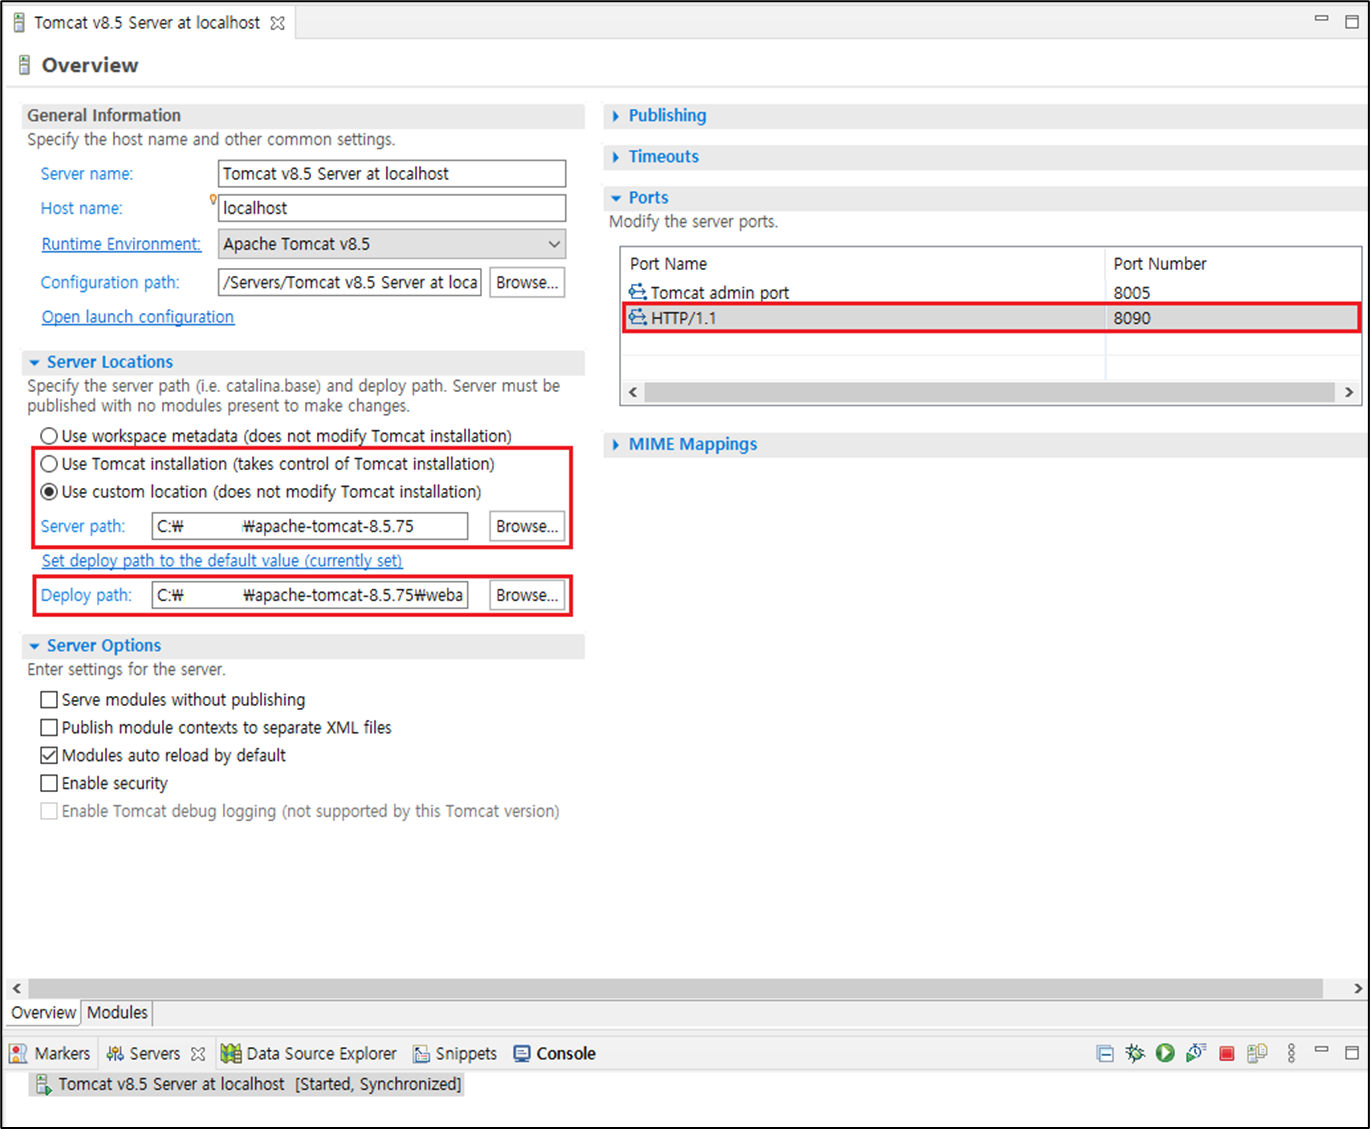Minimize the editor area

coord(1321,18)
